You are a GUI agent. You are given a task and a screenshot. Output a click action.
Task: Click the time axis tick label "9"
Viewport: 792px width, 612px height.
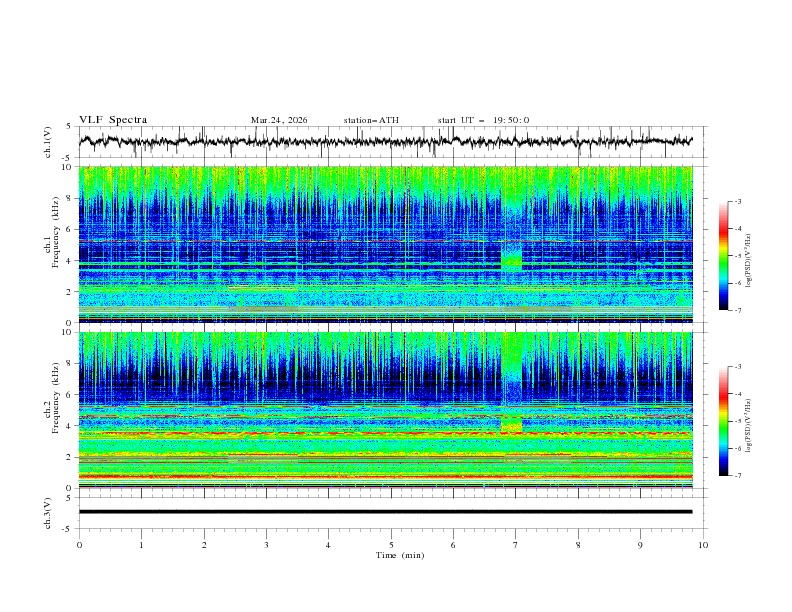click(640, 545)
